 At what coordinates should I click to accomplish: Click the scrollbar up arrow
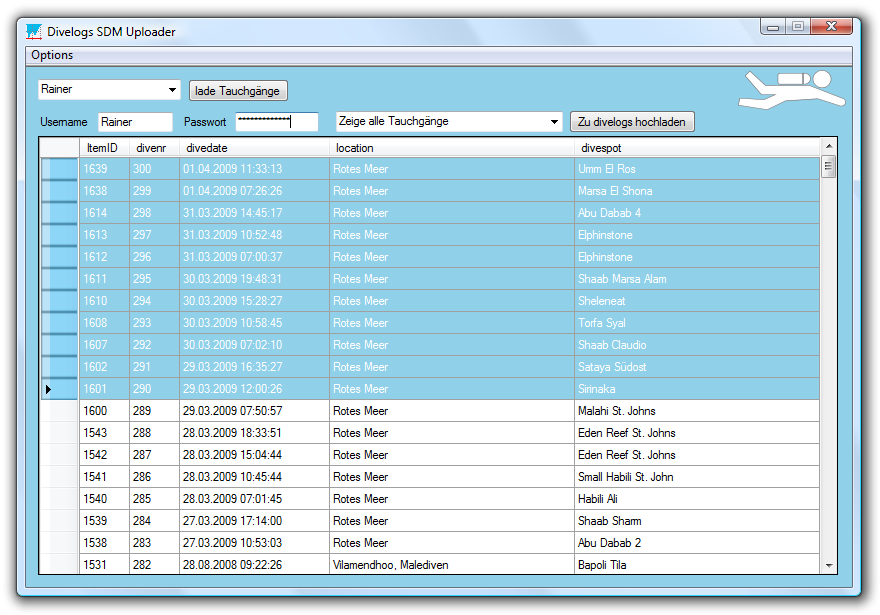click(828, 147)
